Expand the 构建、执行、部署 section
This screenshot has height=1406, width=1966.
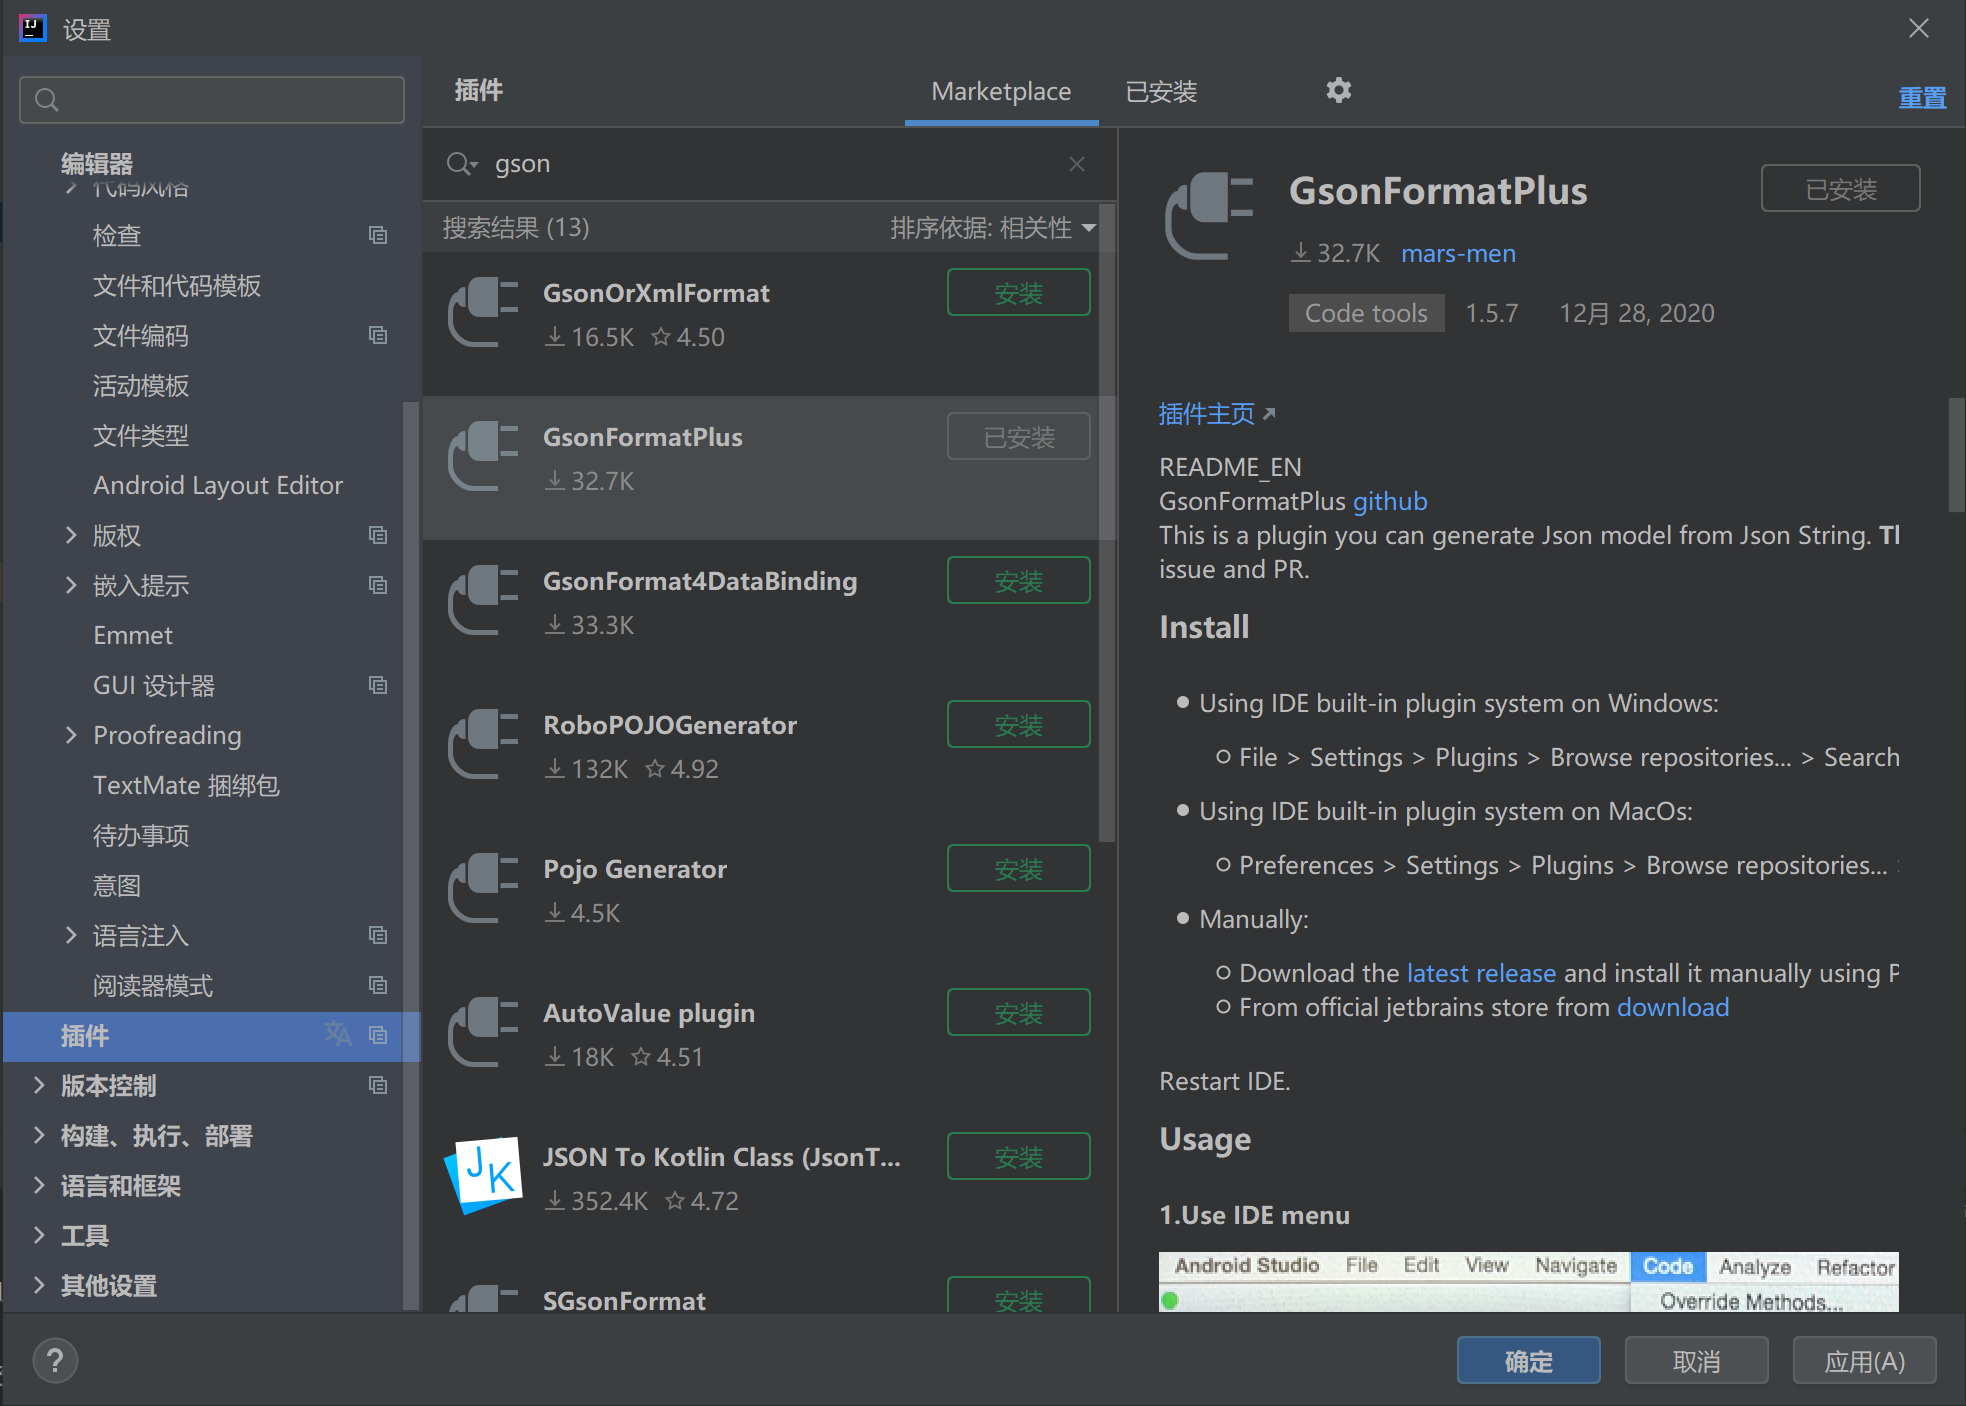click(39, 1135)
